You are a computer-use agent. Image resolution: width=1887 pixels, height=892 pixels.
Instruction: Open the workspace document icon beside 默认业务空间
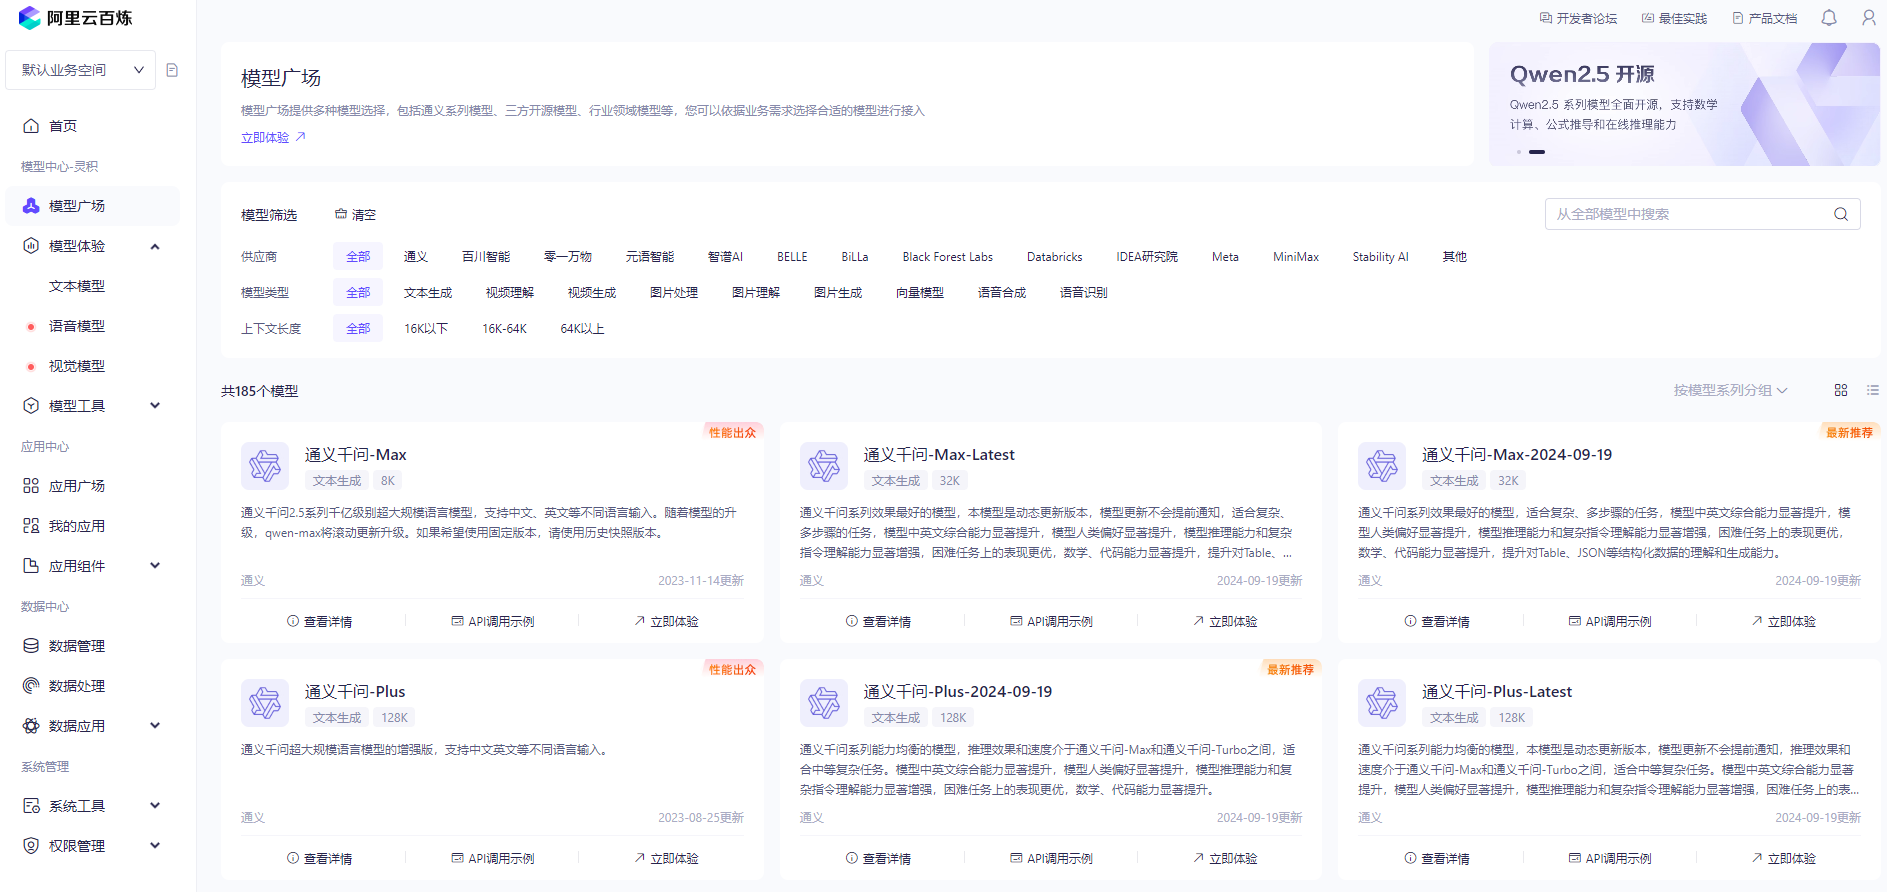[172, 70]
